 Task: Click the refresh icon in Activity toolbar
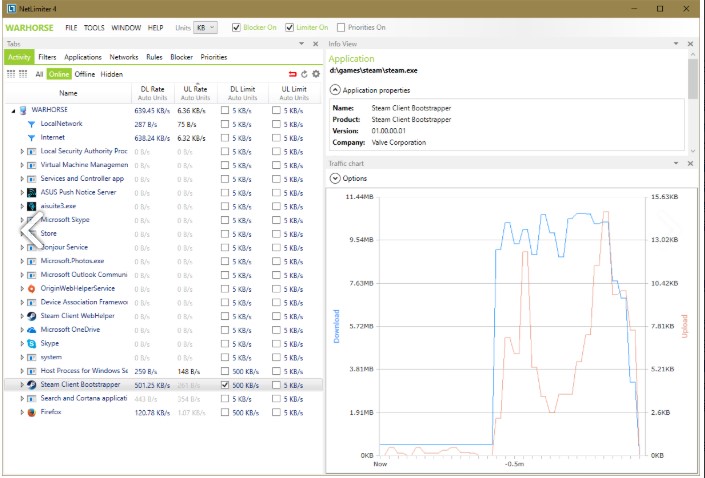pyautogui.click(x=304, y=74)
